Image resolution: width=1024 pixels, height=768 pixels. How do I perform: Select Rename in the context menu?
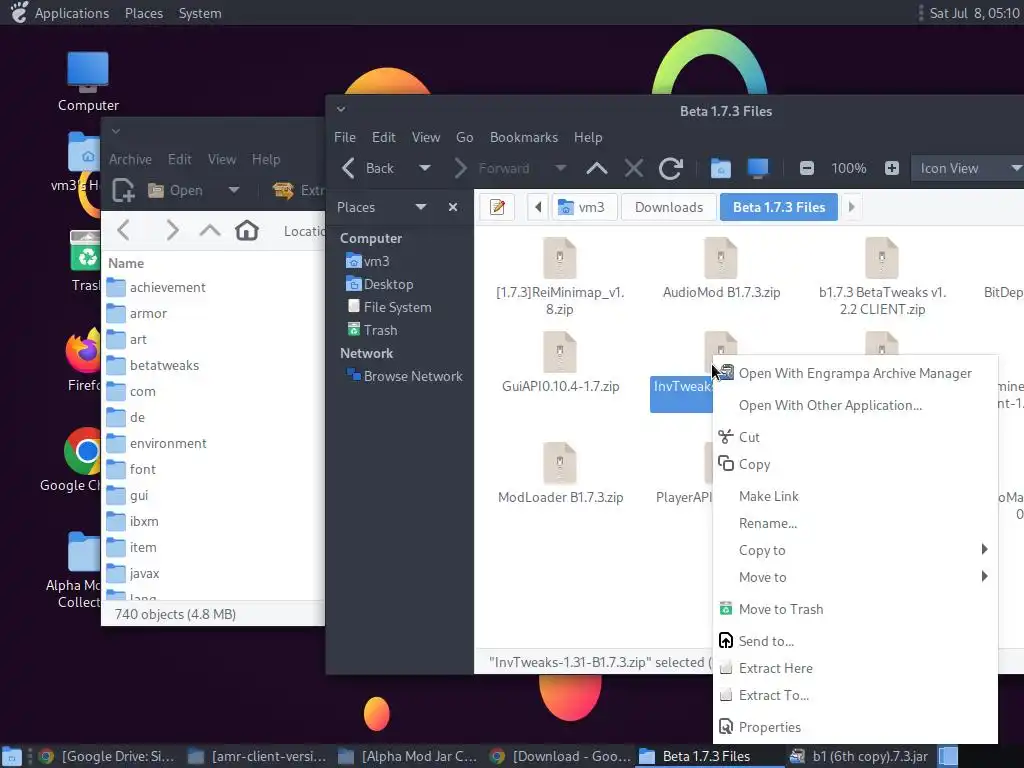855,523
